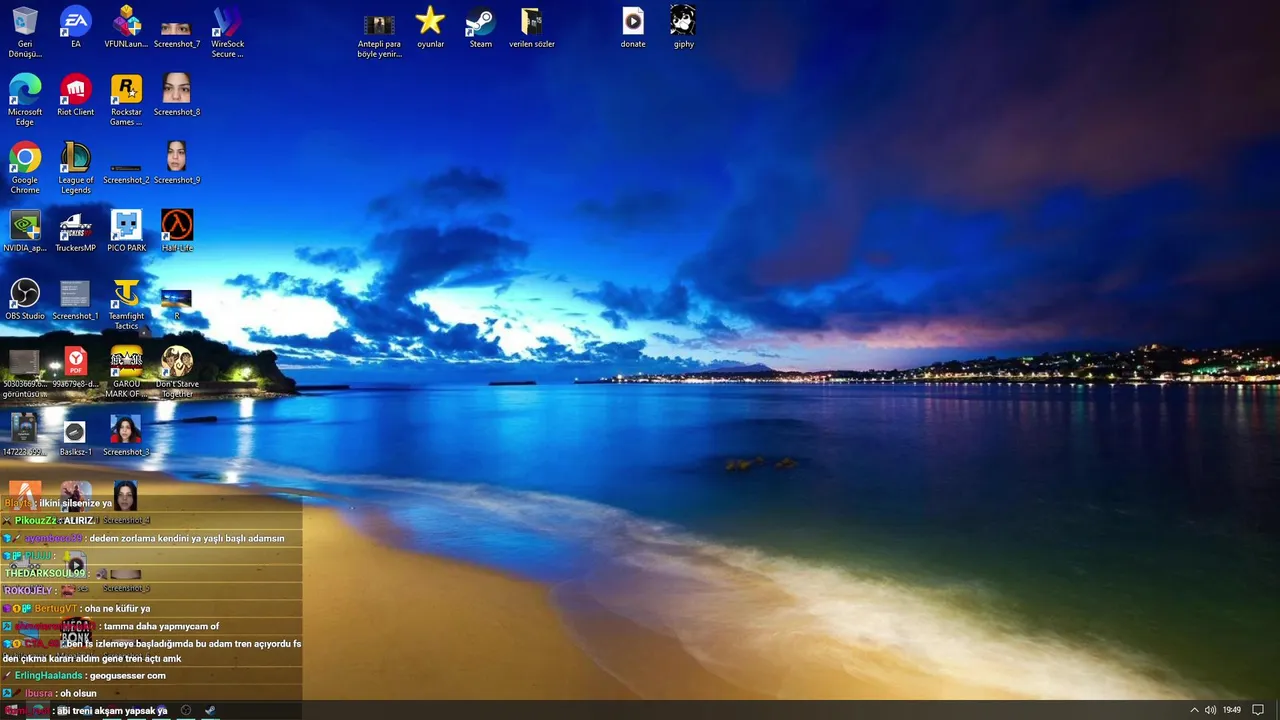Click the Steam icon on the taskbar
This screenshot has width=1280, height=720.
click(210, 710)
